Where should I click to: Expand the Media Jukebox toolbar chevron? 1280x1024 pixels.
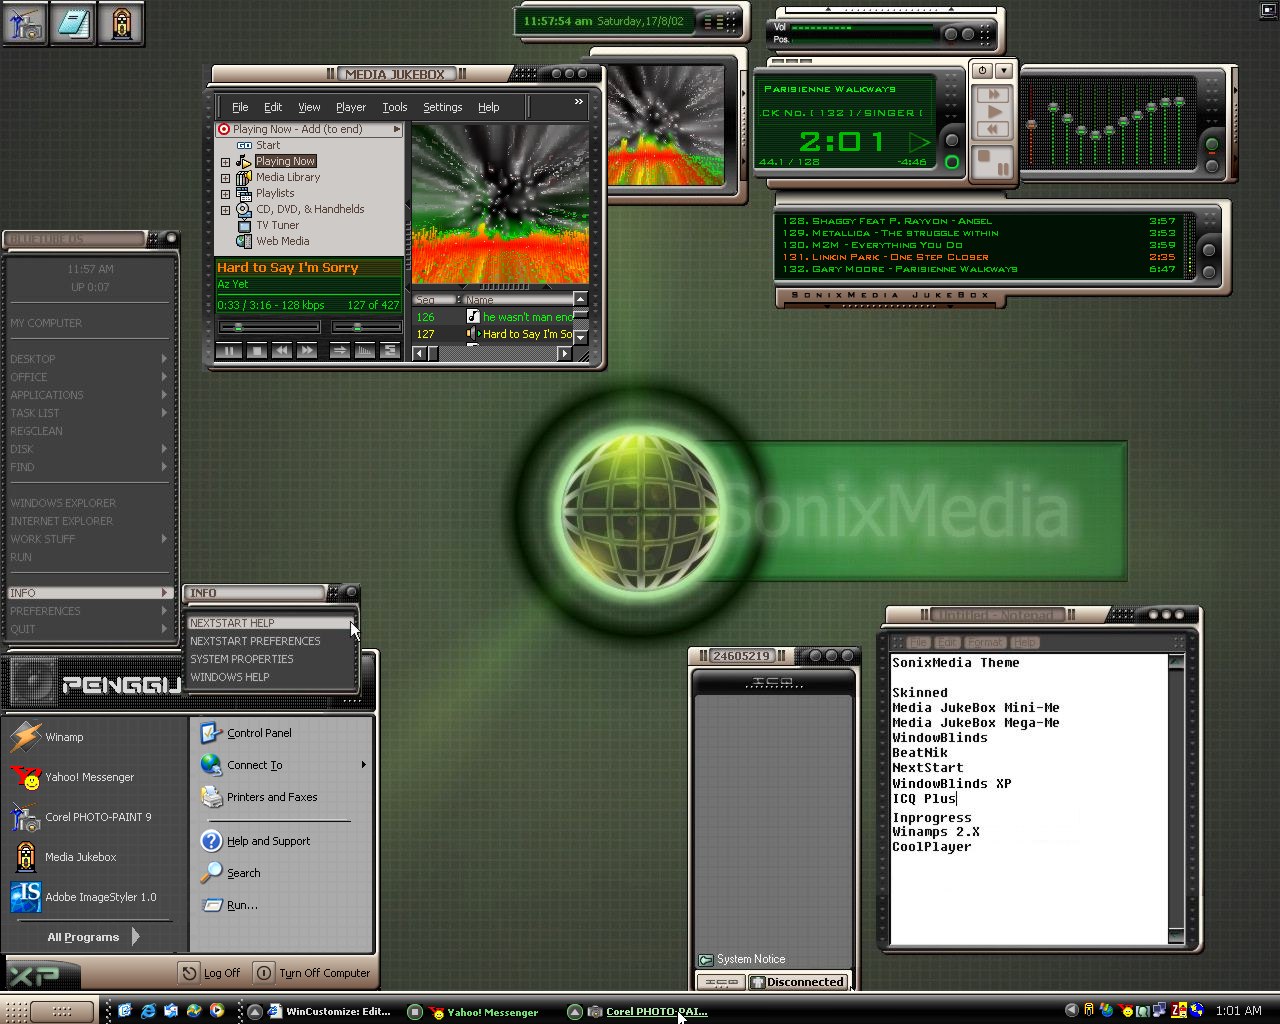coord(578,102)
